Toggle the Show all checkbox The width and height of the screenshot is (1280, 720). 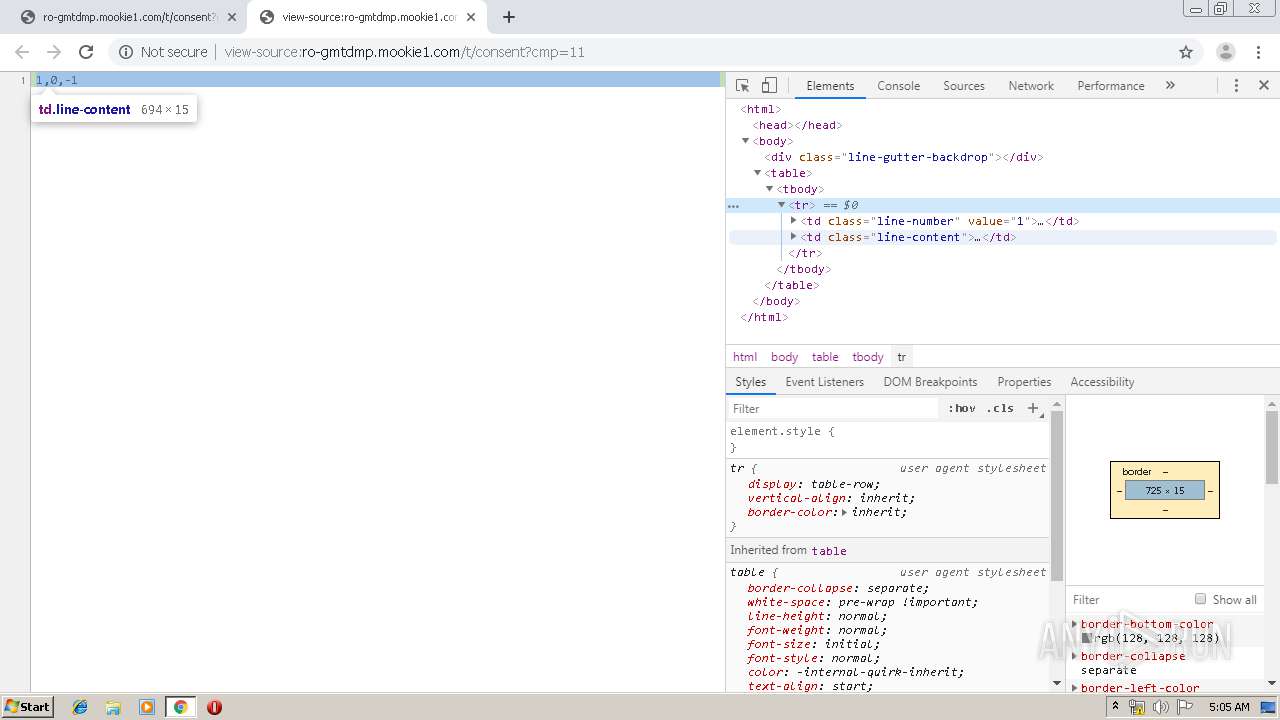pos(1200,599)
